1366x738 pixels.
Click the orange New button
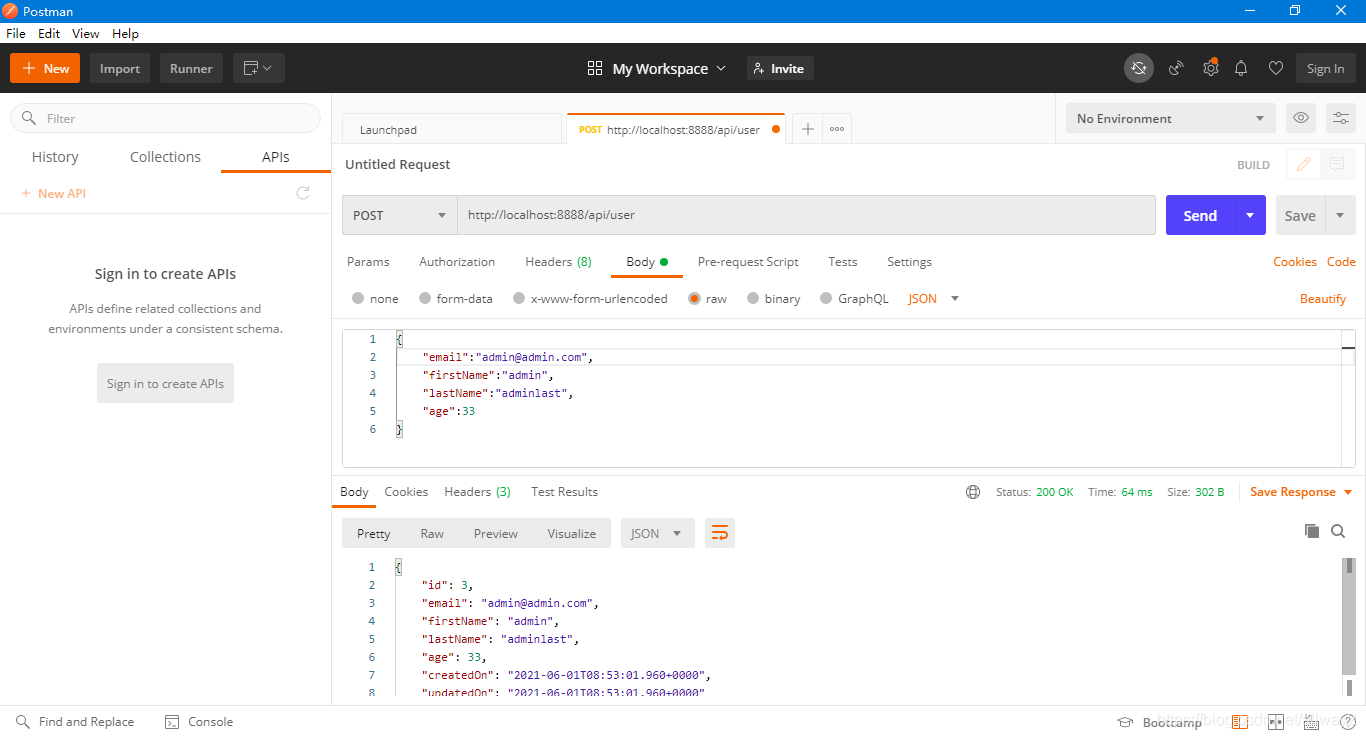tap(45, 68)
